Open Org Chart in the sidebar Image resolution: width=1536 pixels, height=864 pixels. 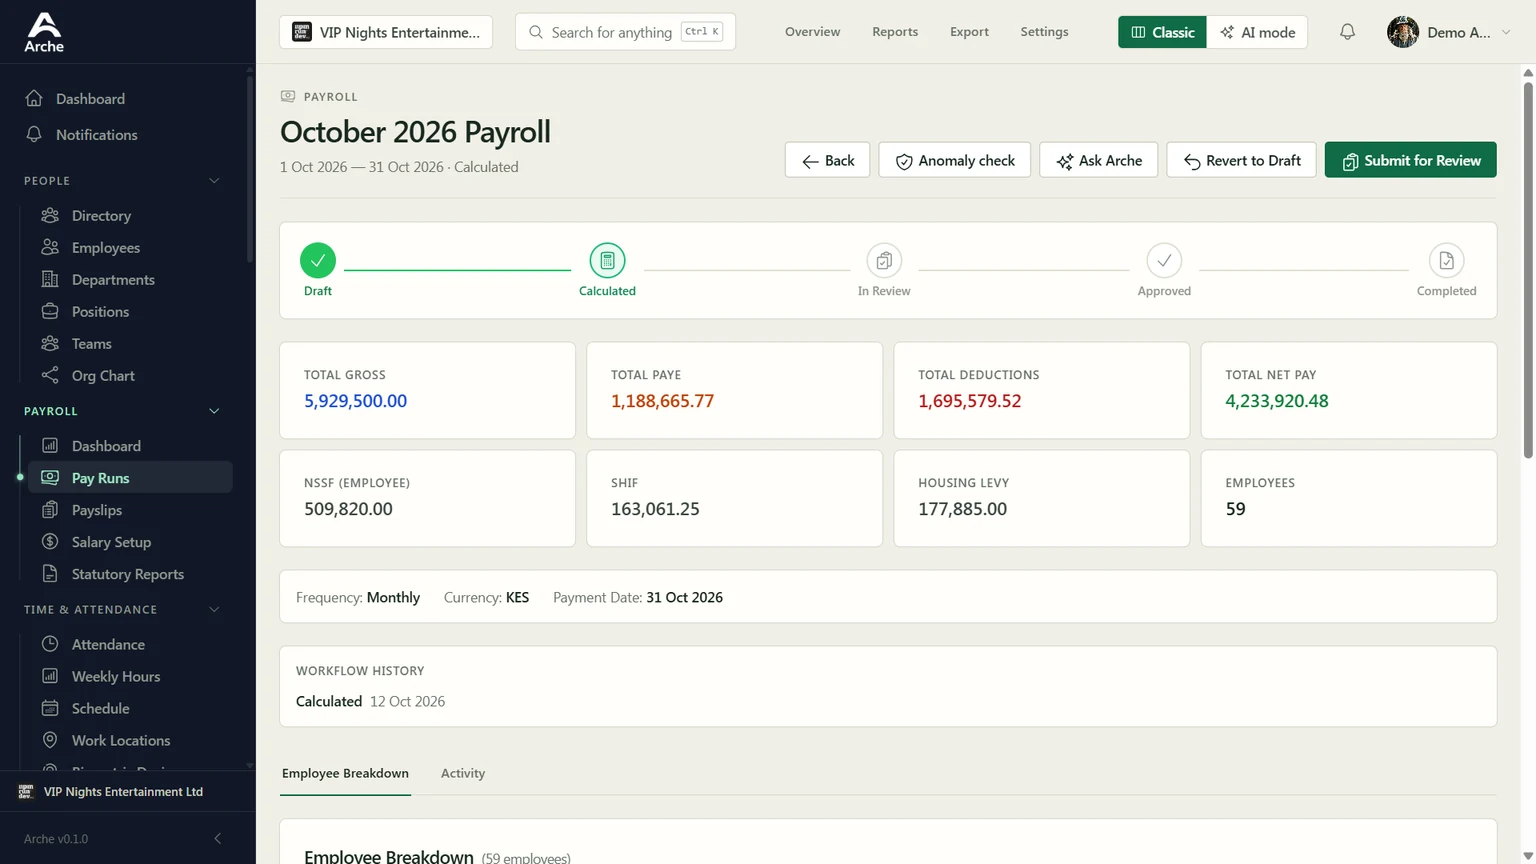pyautogui.click(x=130, y=376)
